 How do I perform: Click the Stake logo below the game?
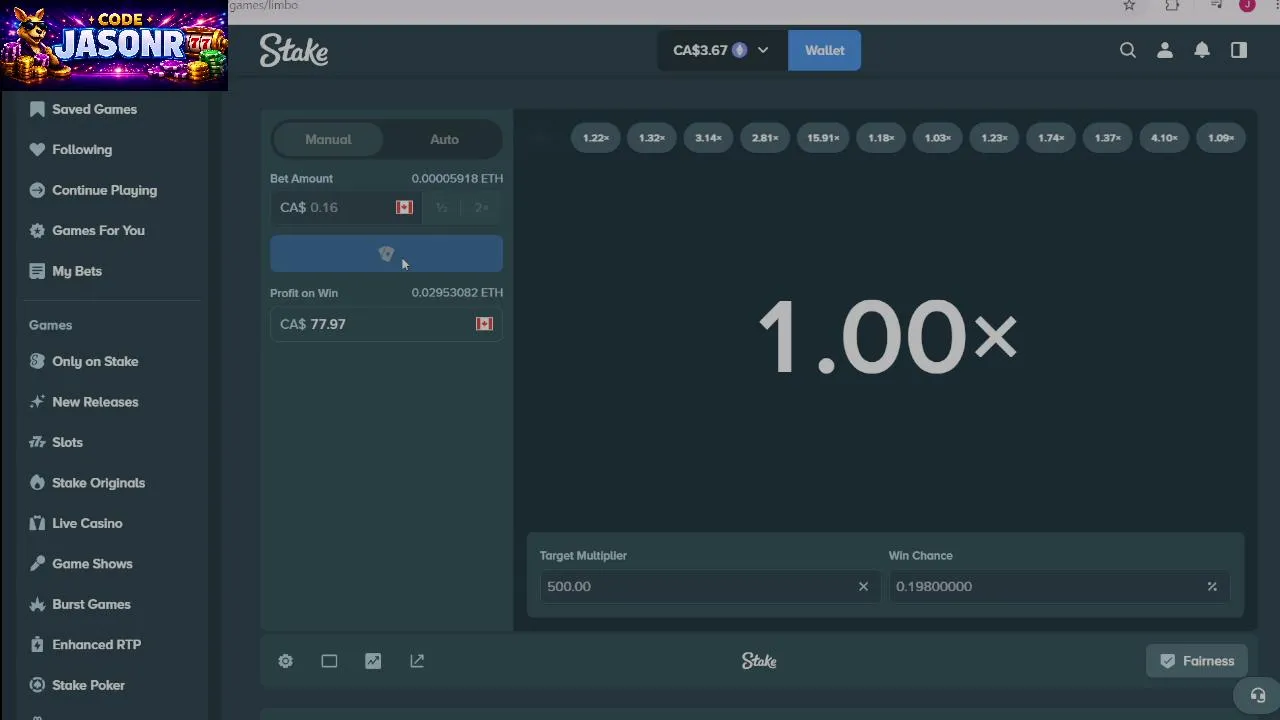(x=759, y=661)
